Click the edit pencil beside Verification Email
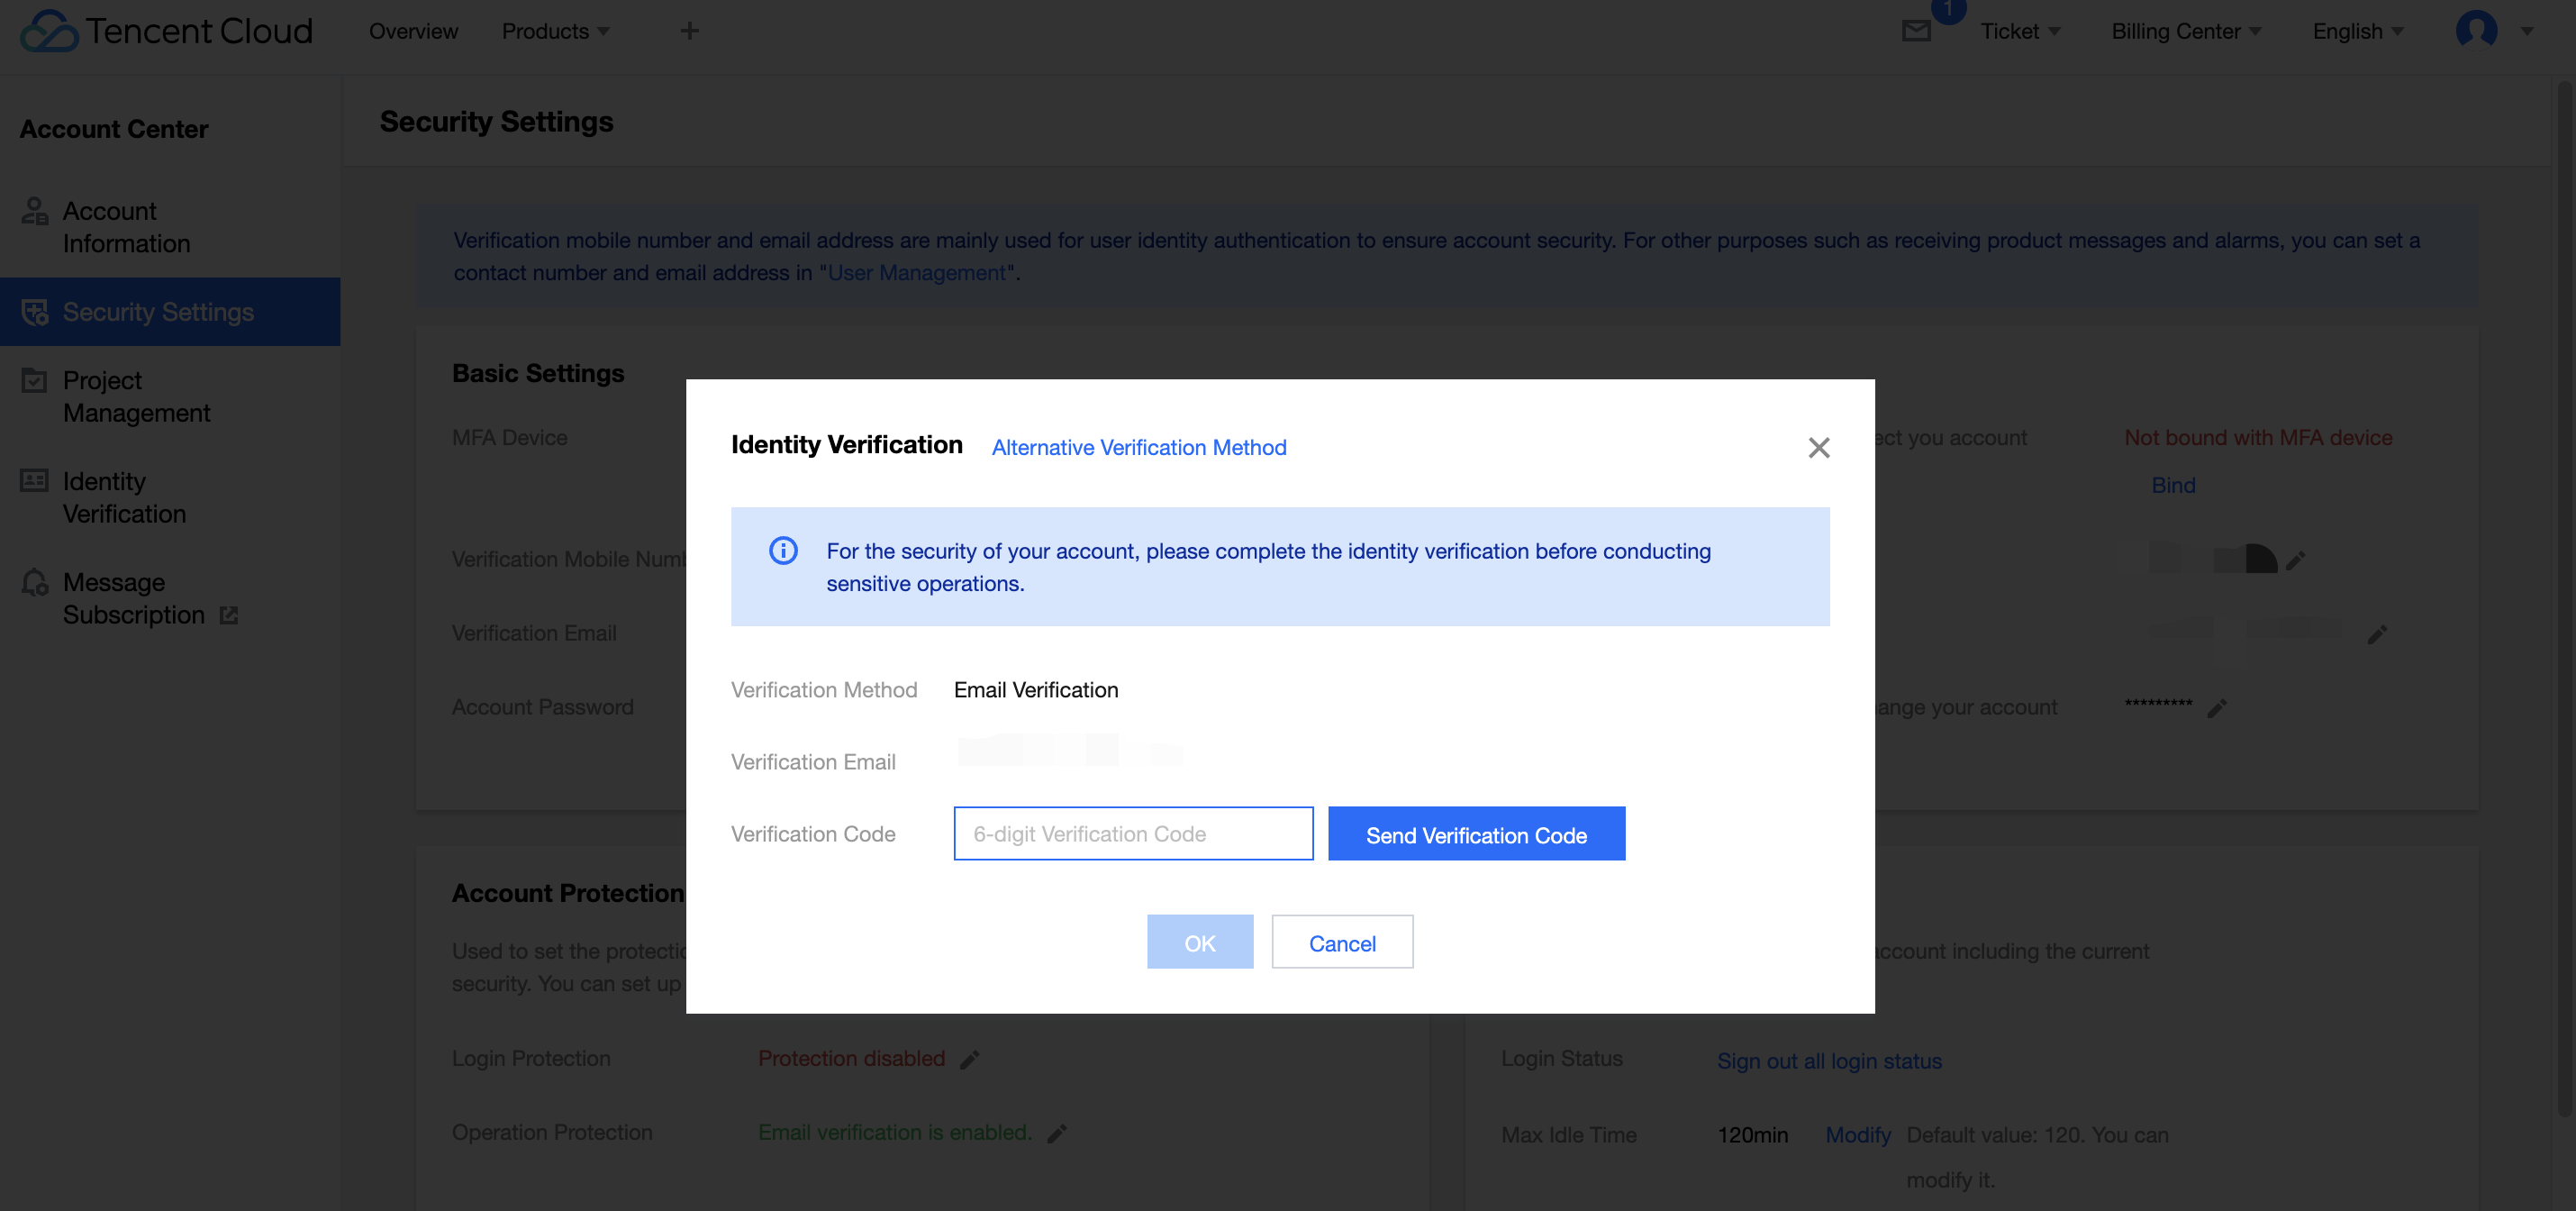Image resolution: width=2576 pixels, height=1211 pixels. (x=2379, y=633)
